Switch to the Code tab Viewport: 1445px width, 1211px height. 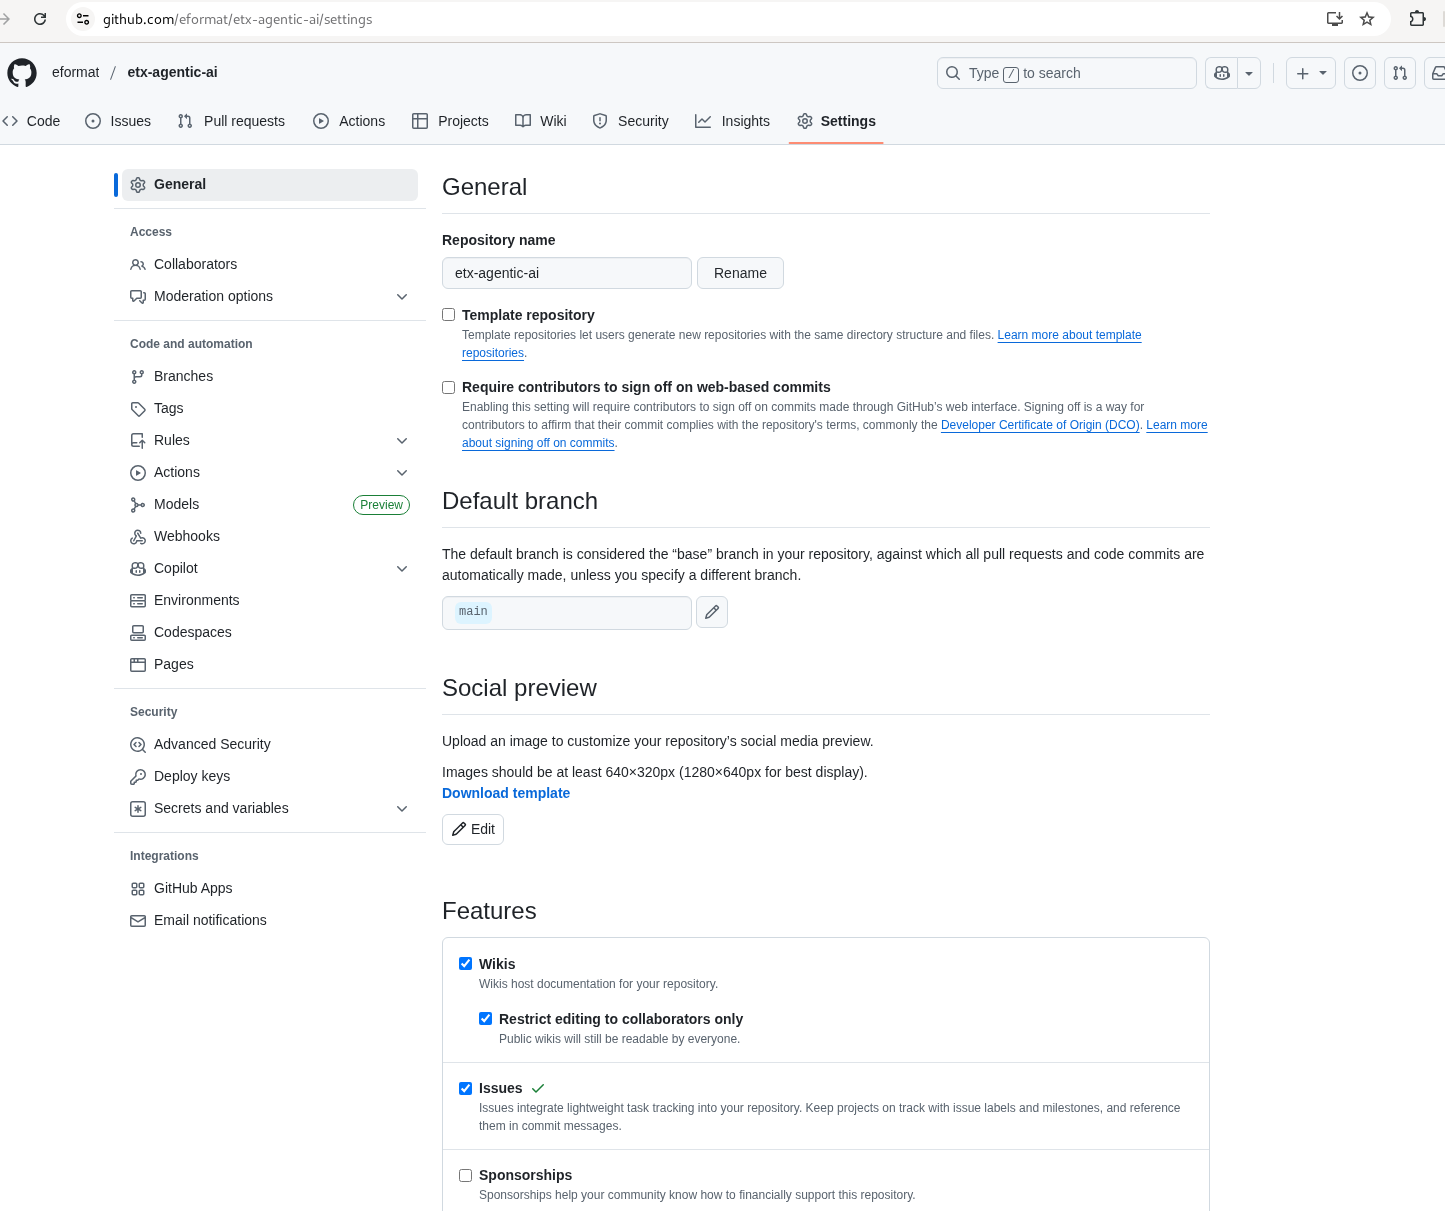click(x=31, y=121)
